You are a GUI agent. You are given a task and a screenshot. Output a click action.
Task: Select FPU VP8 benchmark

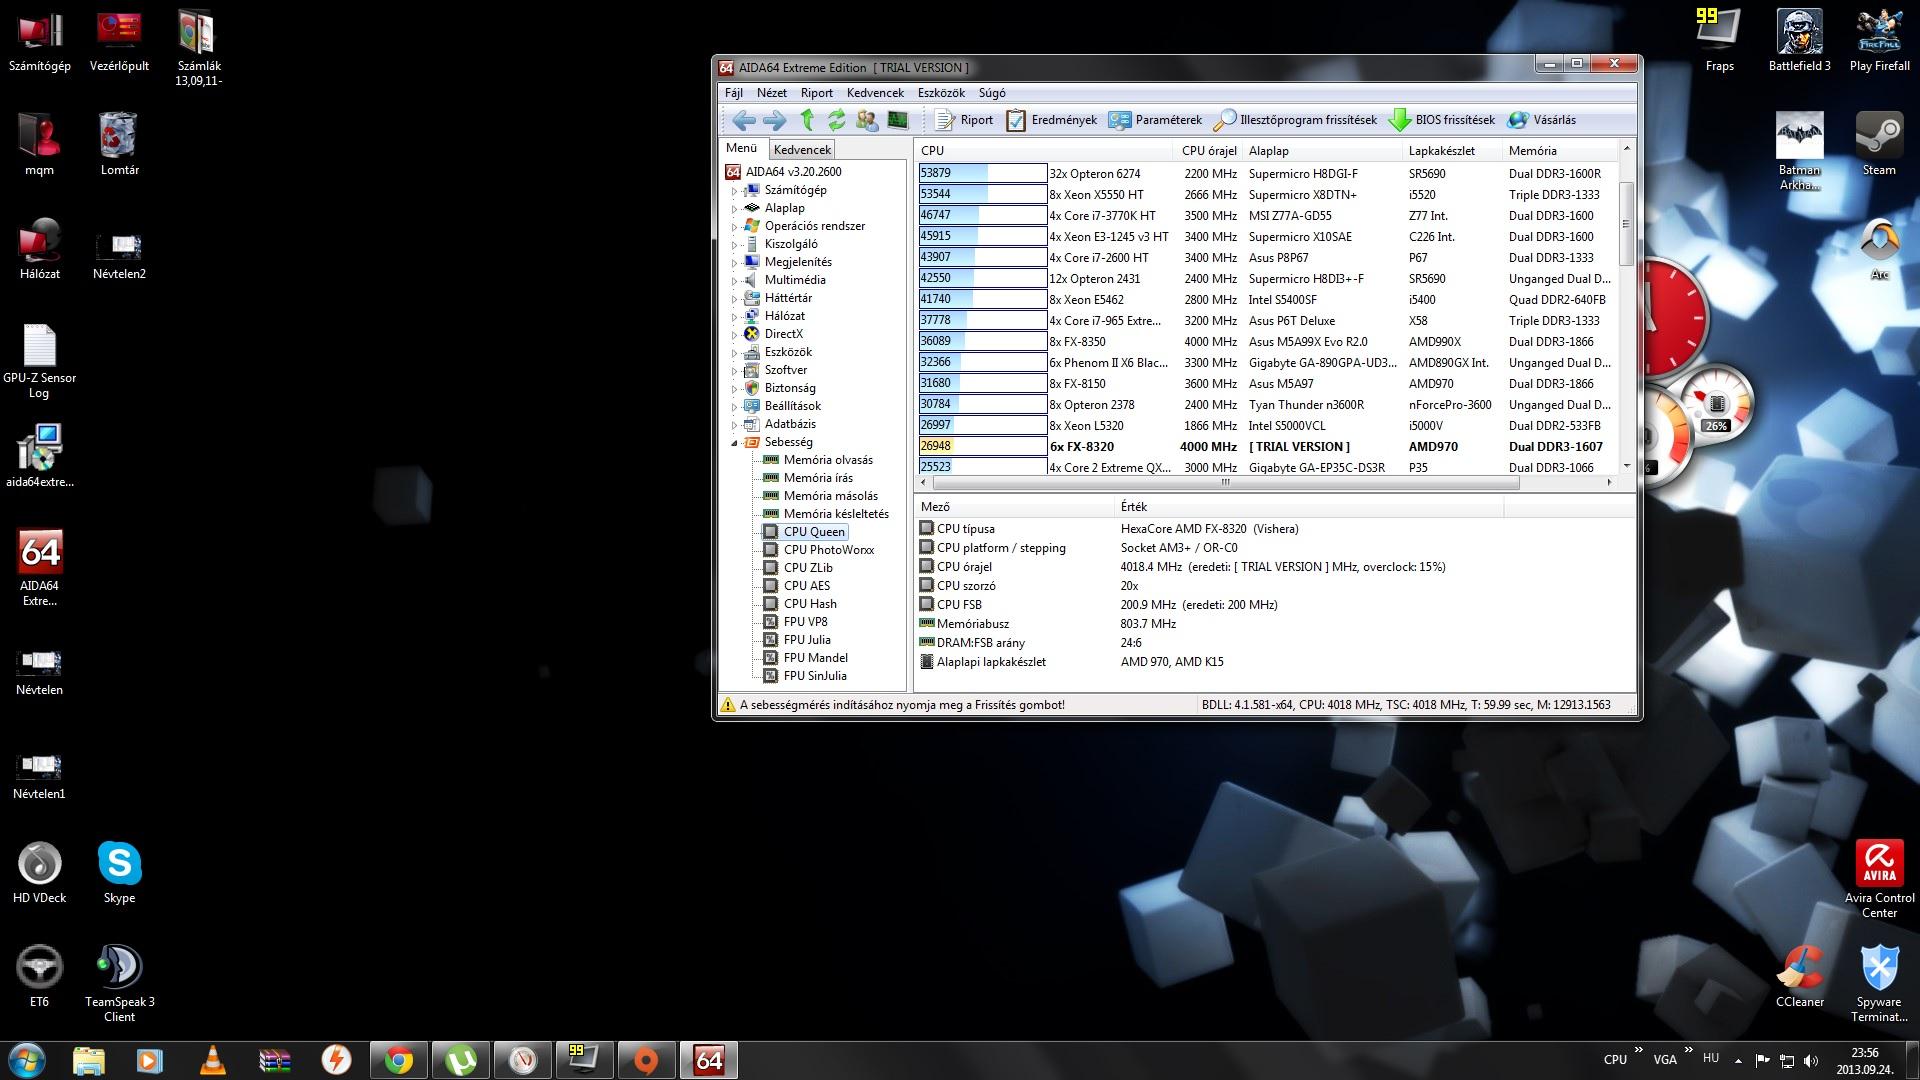tap(805, 622)
